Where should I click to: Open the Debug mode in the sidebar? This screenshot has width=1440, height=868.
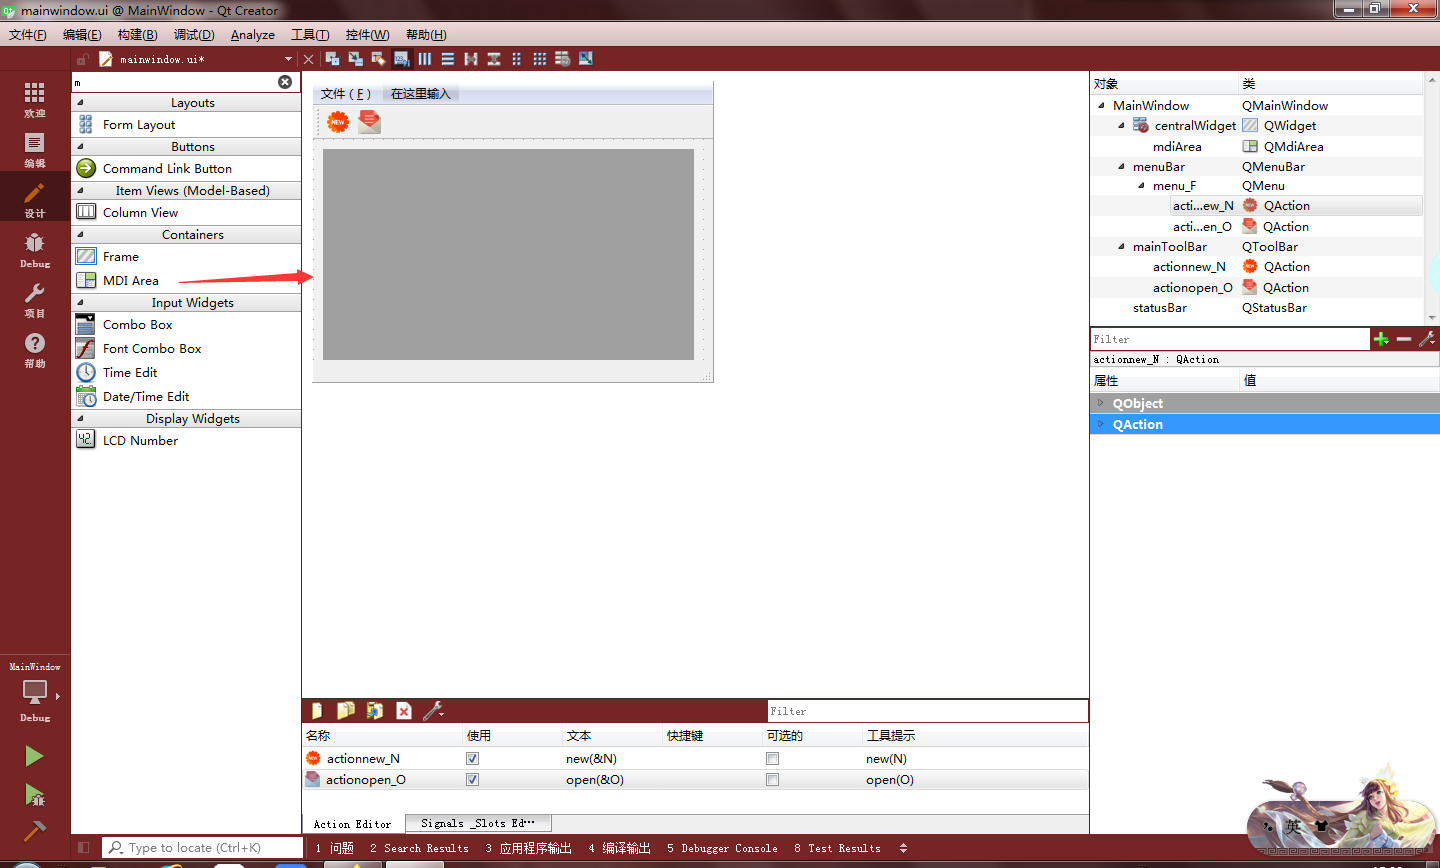pos(34,250)
